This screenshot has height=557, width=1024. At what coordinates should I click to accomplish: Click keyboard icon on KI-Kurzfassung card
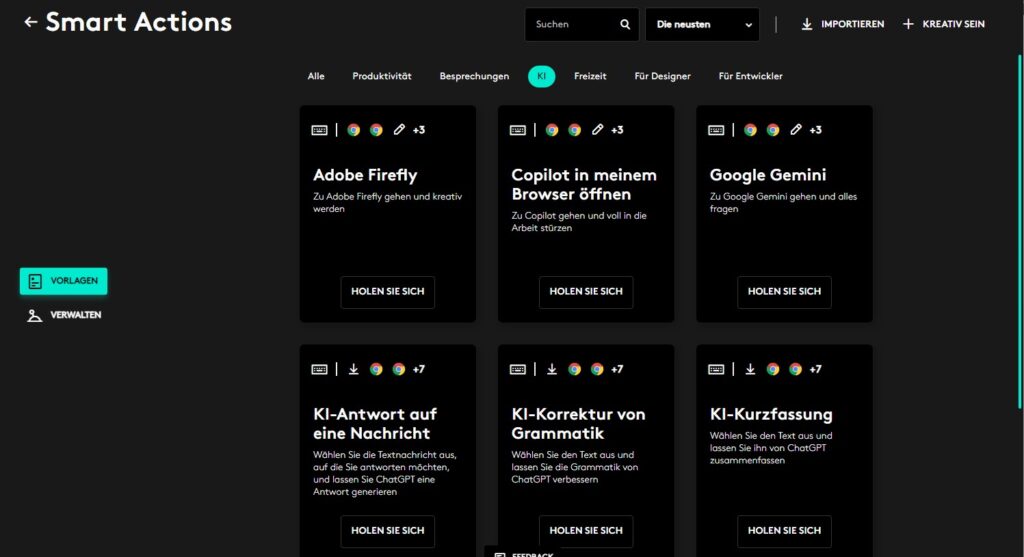(x=716, y=370)
